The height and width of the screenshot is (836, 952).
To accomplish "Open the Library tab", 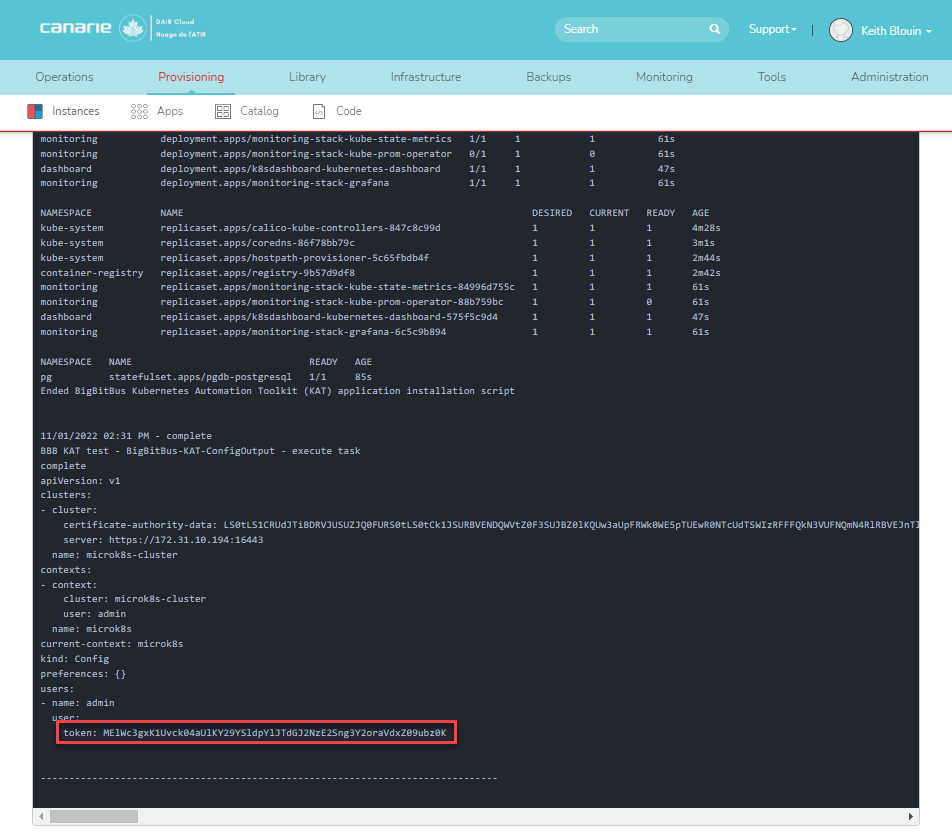I will coord(307,77).
